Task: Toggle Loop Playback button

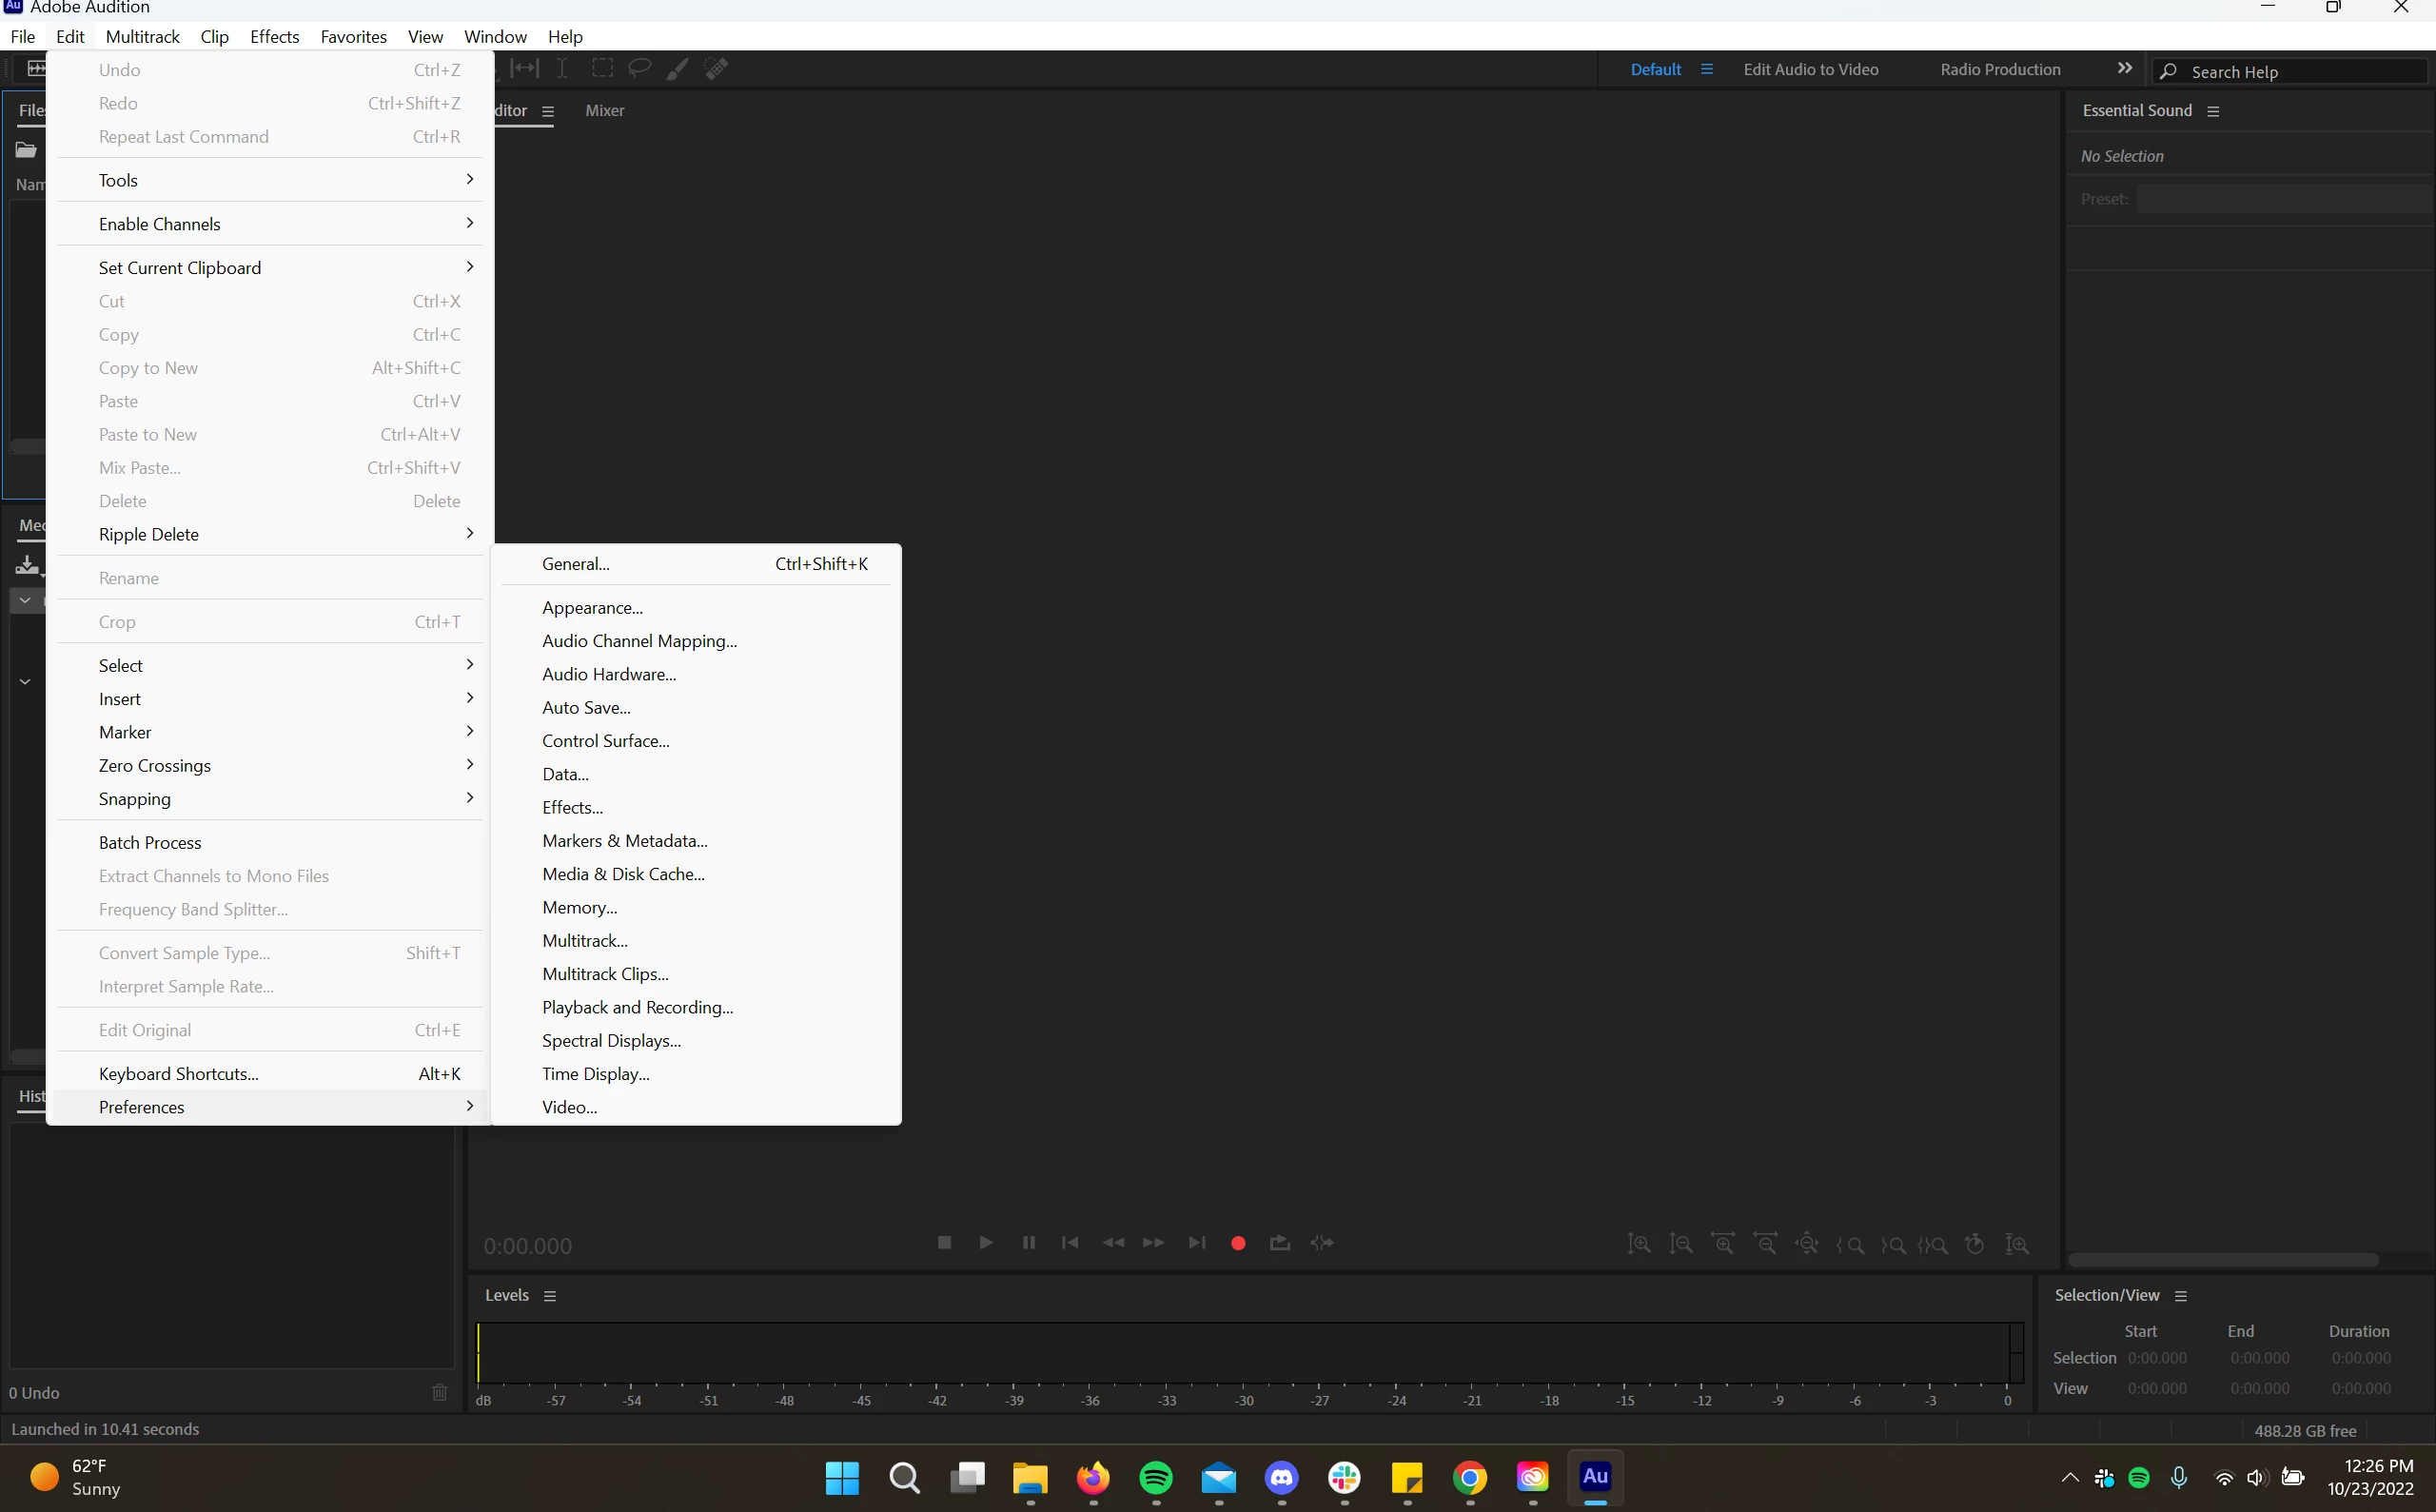Action: pyautogui.click(x=1280, y=1243)
